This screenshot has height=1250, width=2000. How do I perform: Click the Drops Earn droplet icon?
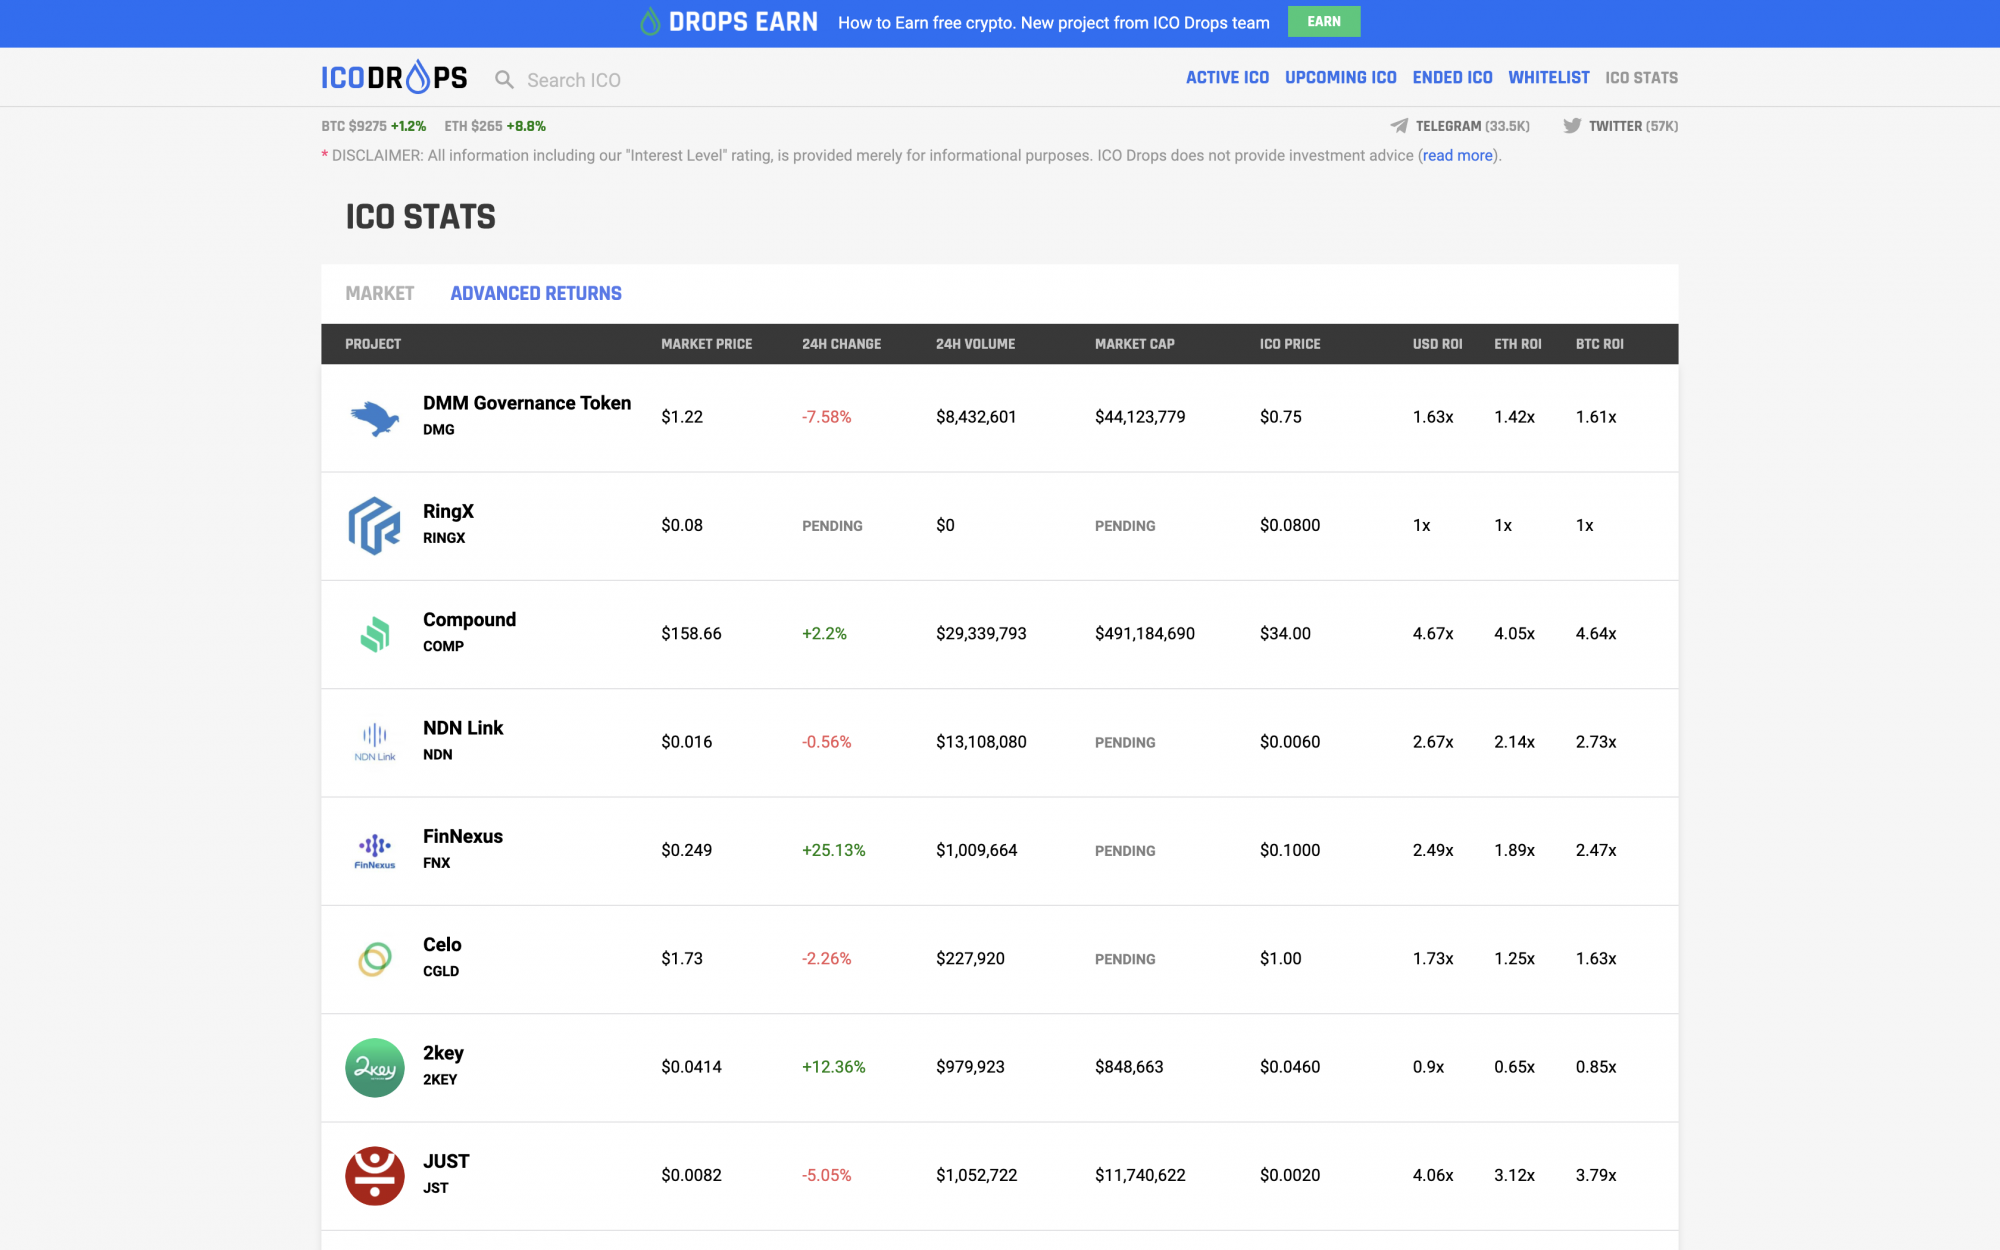coord(650,22)
